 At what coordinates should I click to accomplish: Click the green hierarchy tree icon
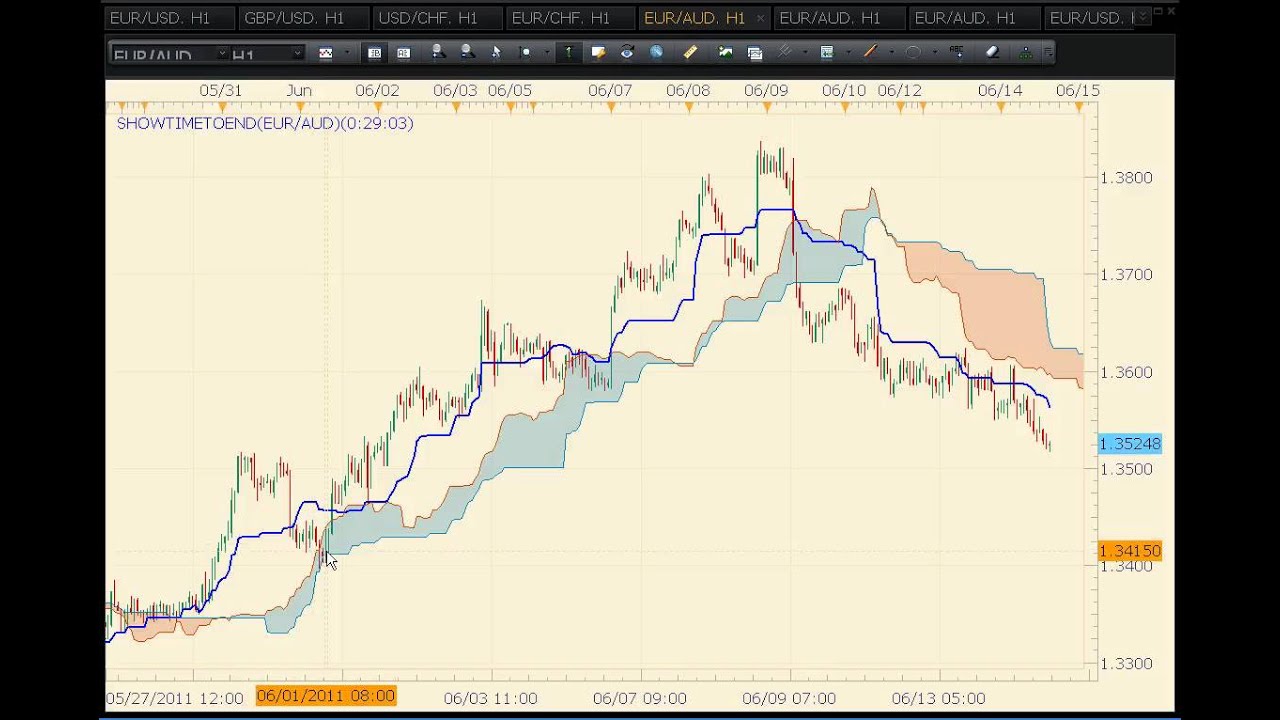1027,53
